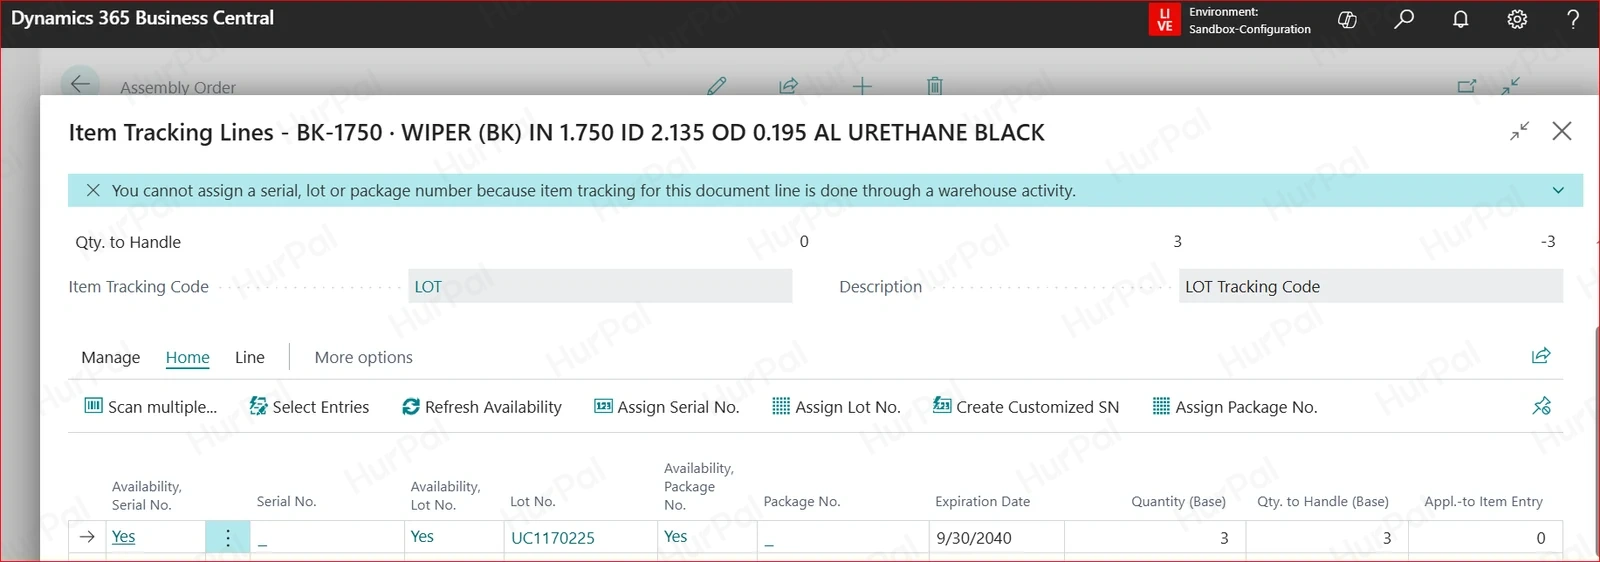The width and height of the screenshot is (1600, 562).
Task: Open the help question mark
Action: (x=1573, y=19)
